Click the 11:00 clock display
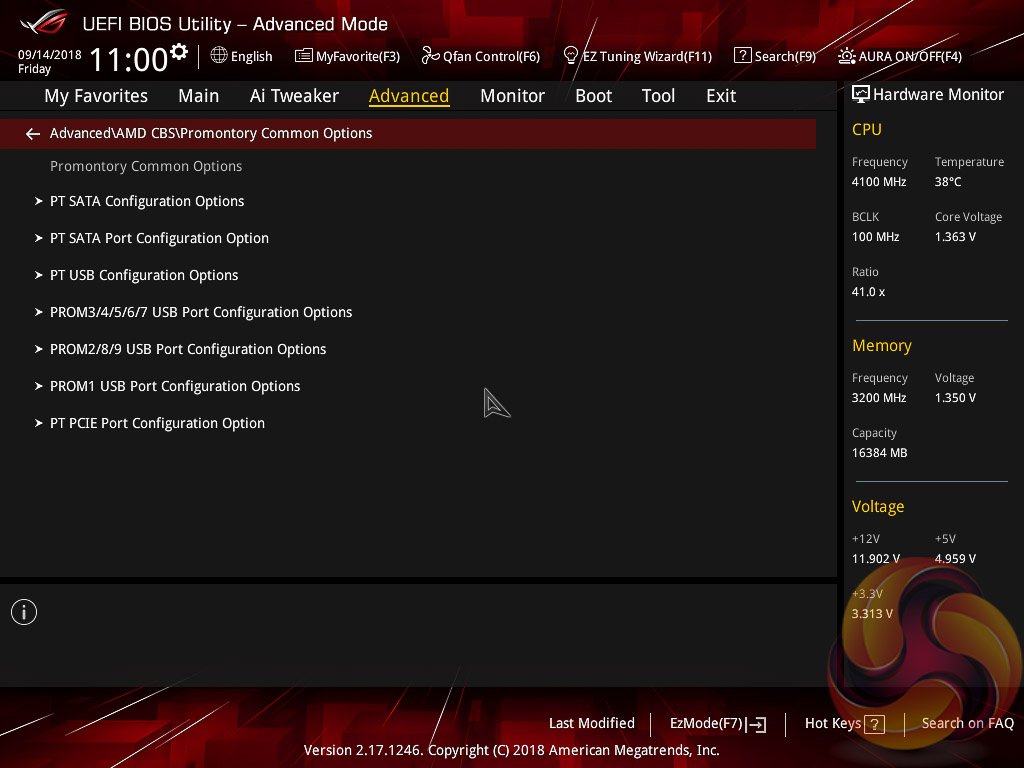Image resolution: width=1024 pixels, height=768 pixels. click(129, 59)
